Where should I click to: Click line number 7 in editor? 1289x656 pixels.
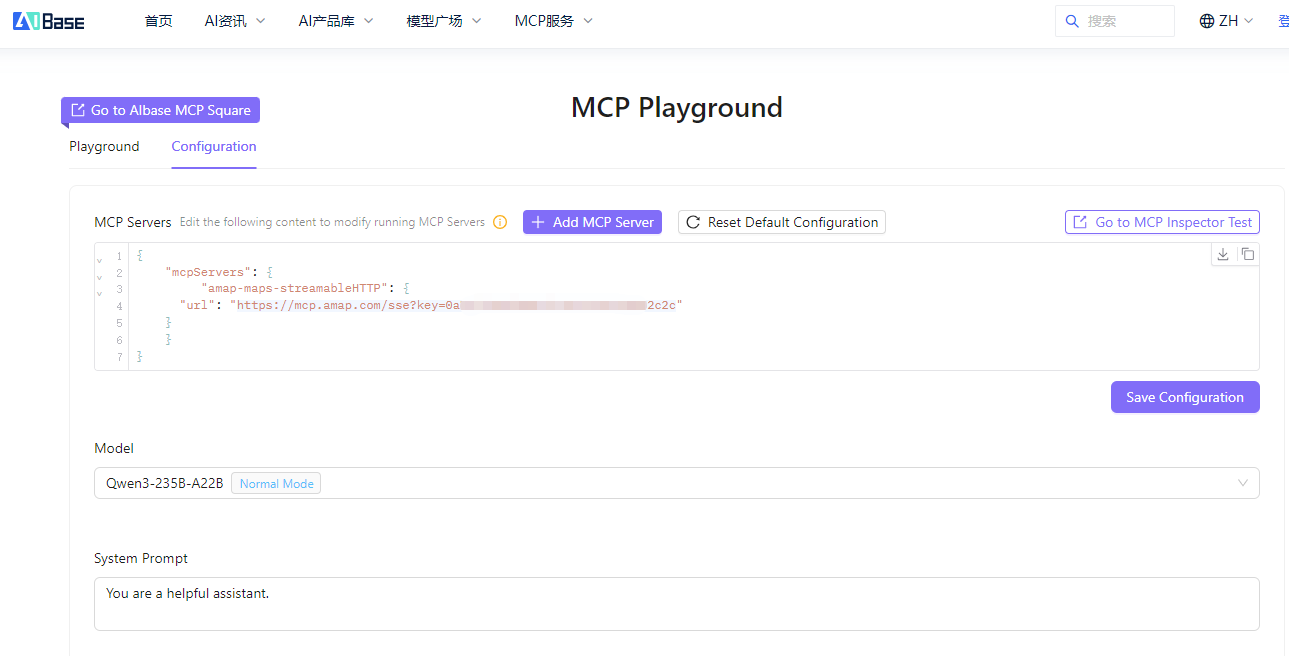pyautogui.click(x=120, y=357)
